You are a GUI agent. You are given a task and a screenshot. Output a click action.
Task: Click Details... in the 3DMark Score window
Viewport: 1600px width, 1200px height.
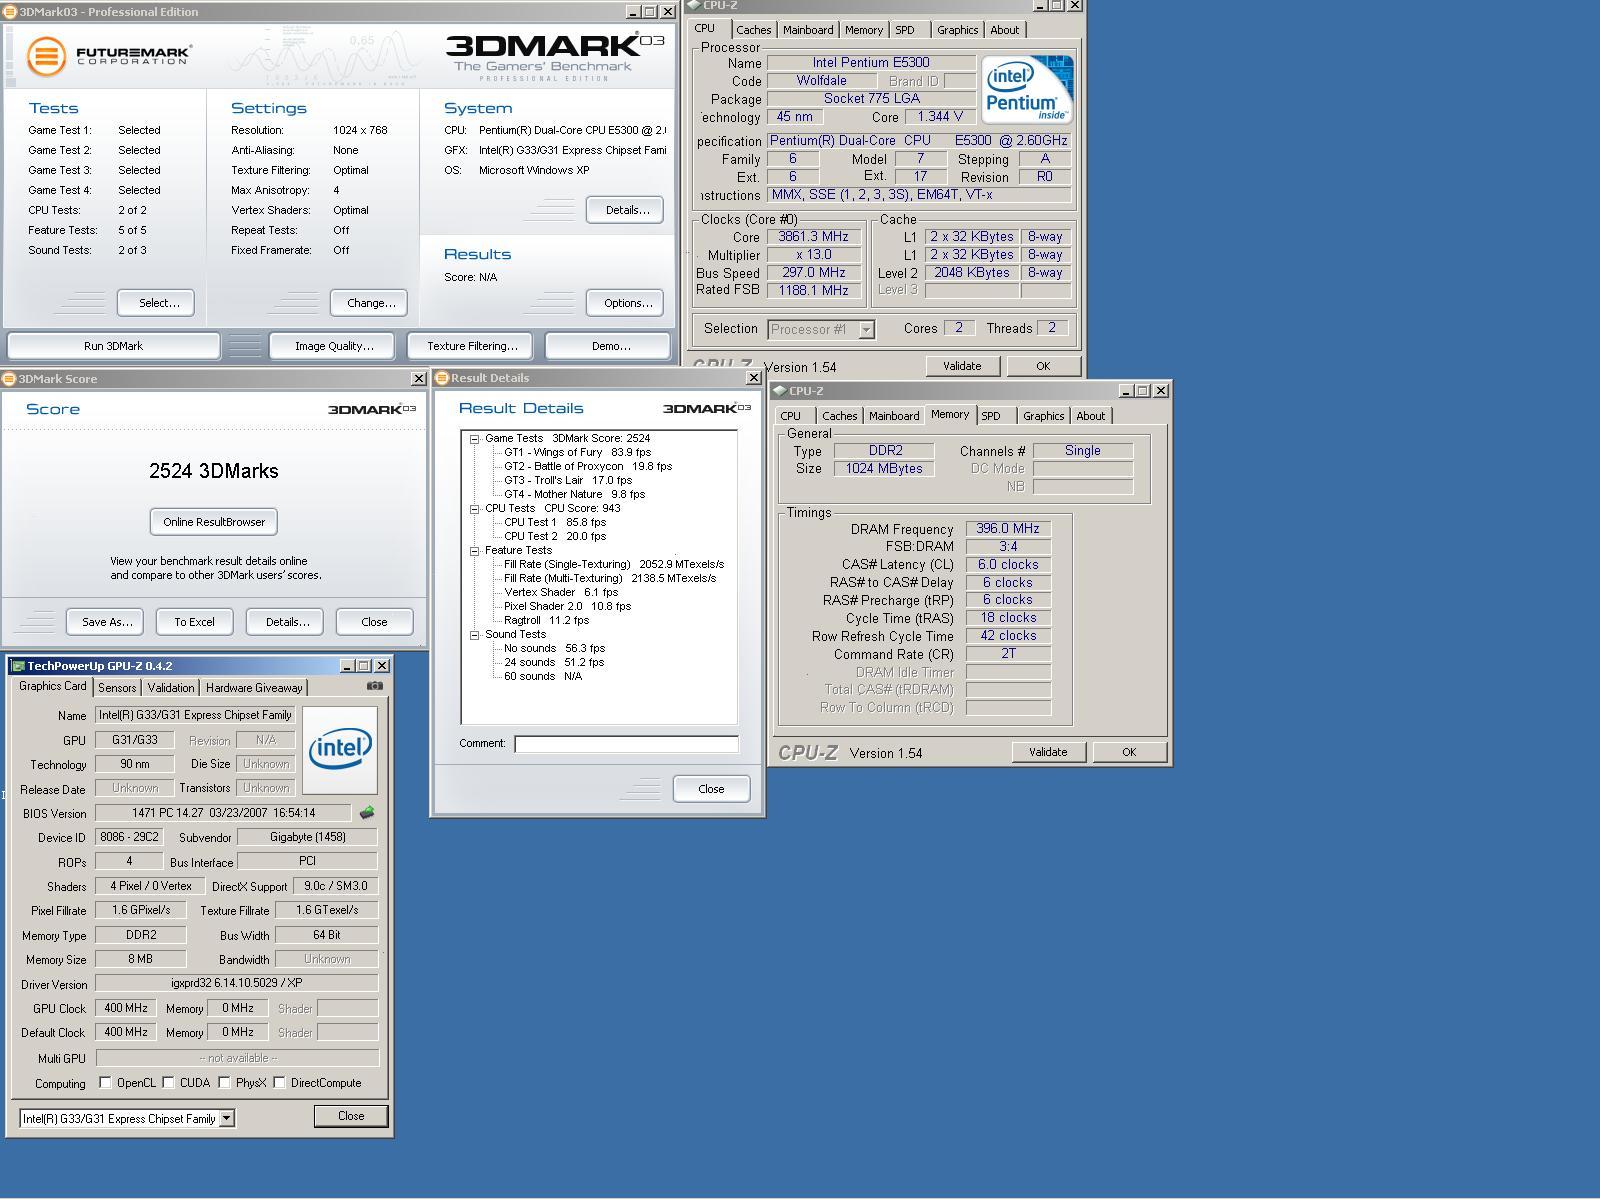coord(285,622)
